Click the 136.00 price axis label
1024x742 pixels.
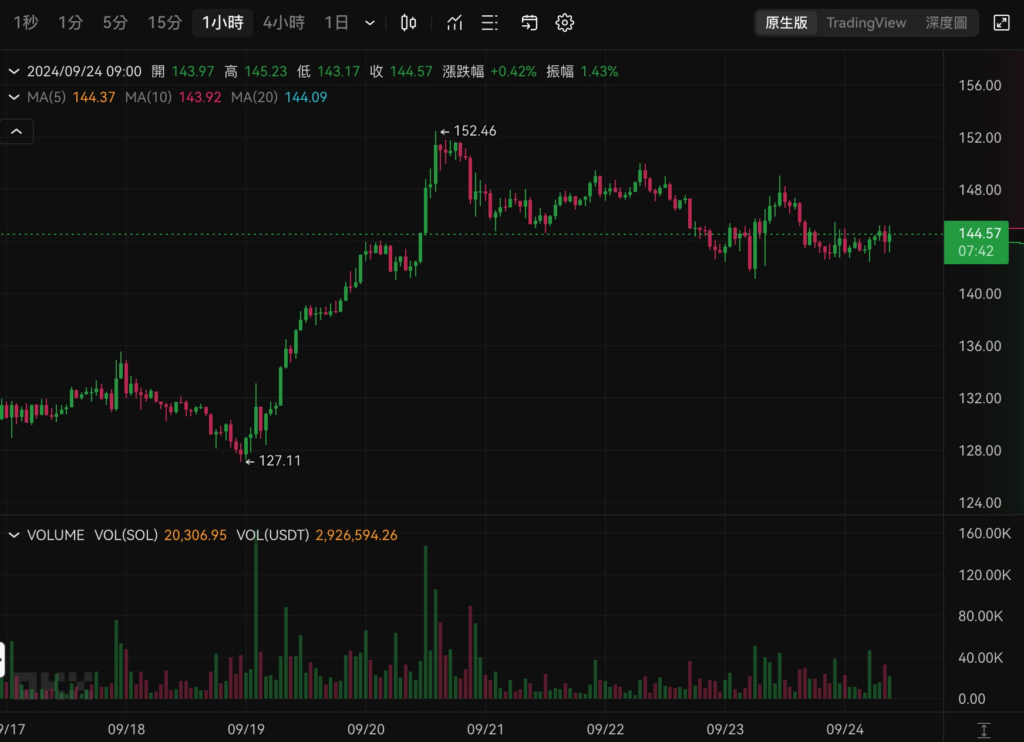pyautogui.click(x=980, y=346)
